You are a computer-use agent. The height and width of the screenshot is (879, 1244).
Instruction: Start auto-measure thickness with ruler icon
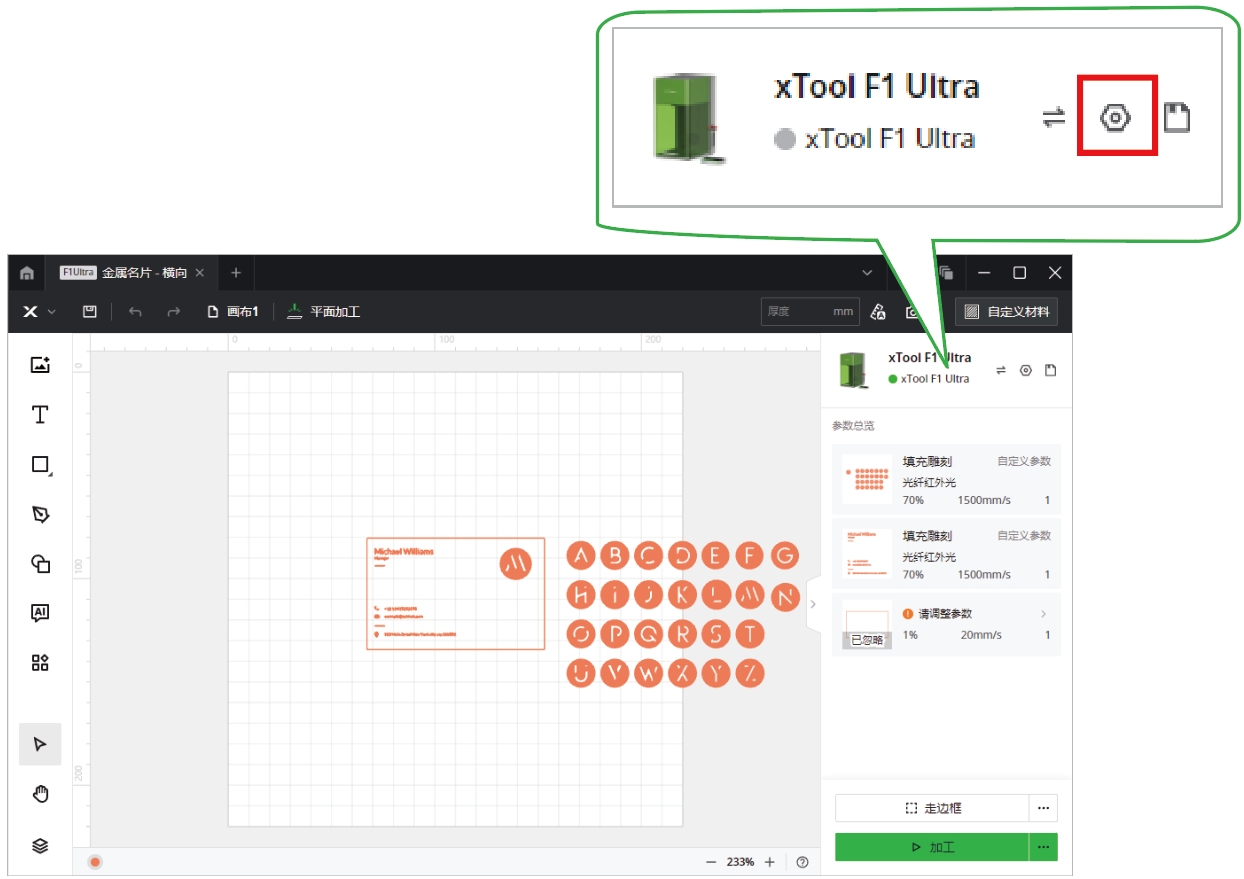tap(878, 312)
